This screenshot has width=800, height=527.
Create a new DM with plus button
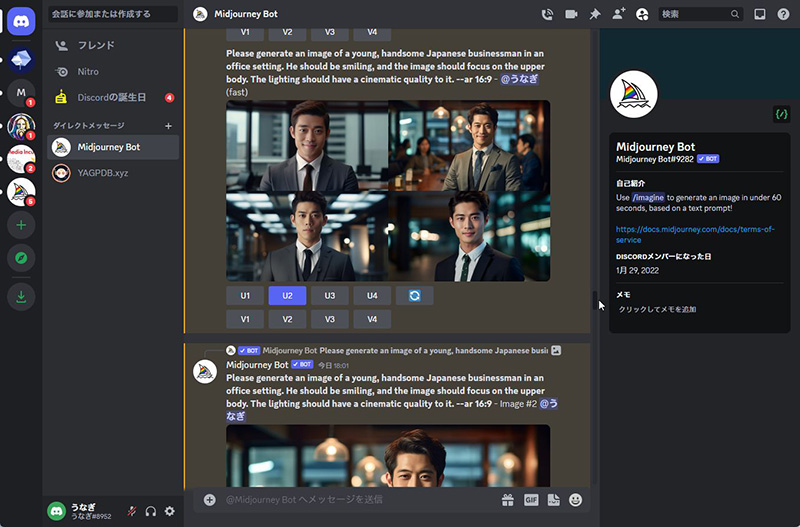[x=168, y=125]
